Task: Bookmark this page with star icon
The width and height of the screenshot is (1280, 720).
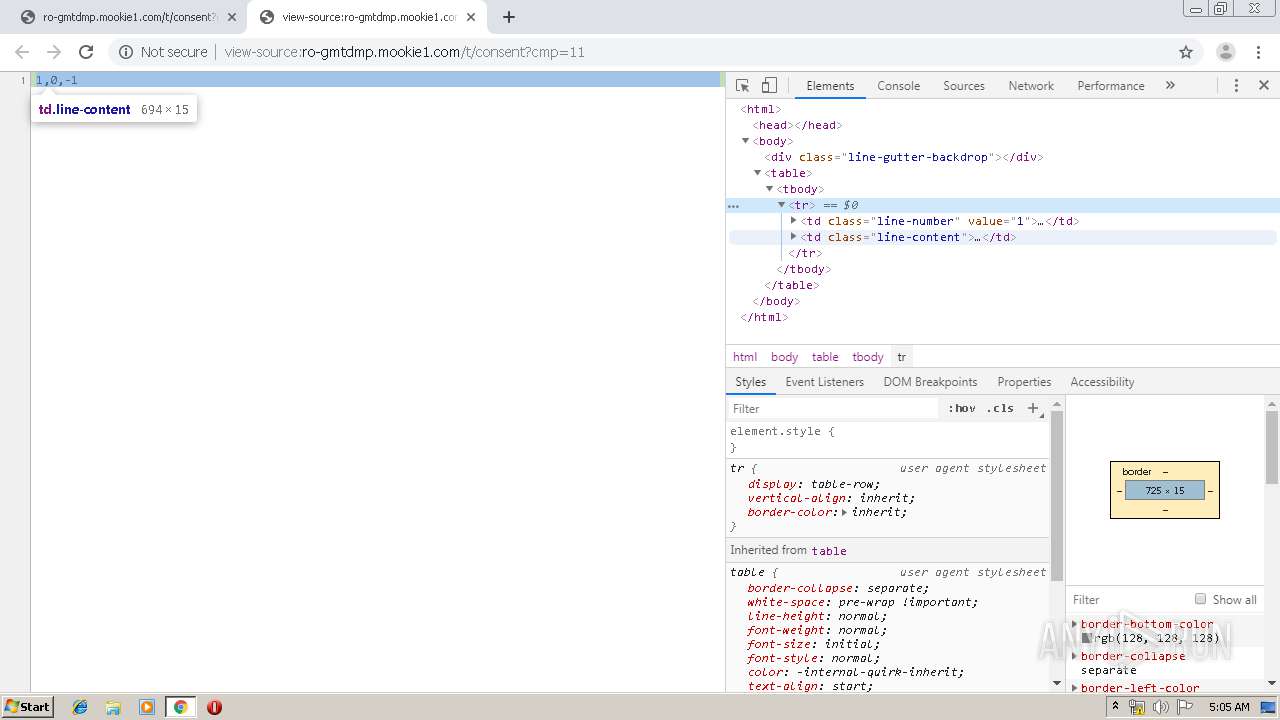Action: tap(1186, 52)
